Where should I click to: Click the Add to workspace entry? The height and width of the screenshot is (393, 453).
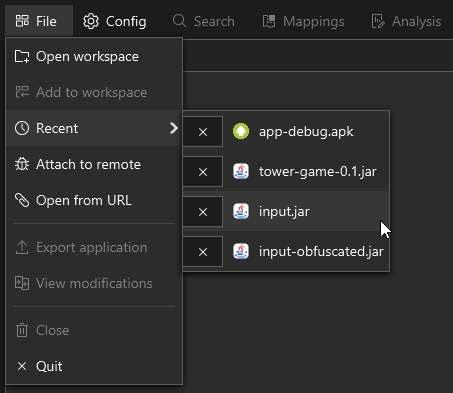pos(94,92)
